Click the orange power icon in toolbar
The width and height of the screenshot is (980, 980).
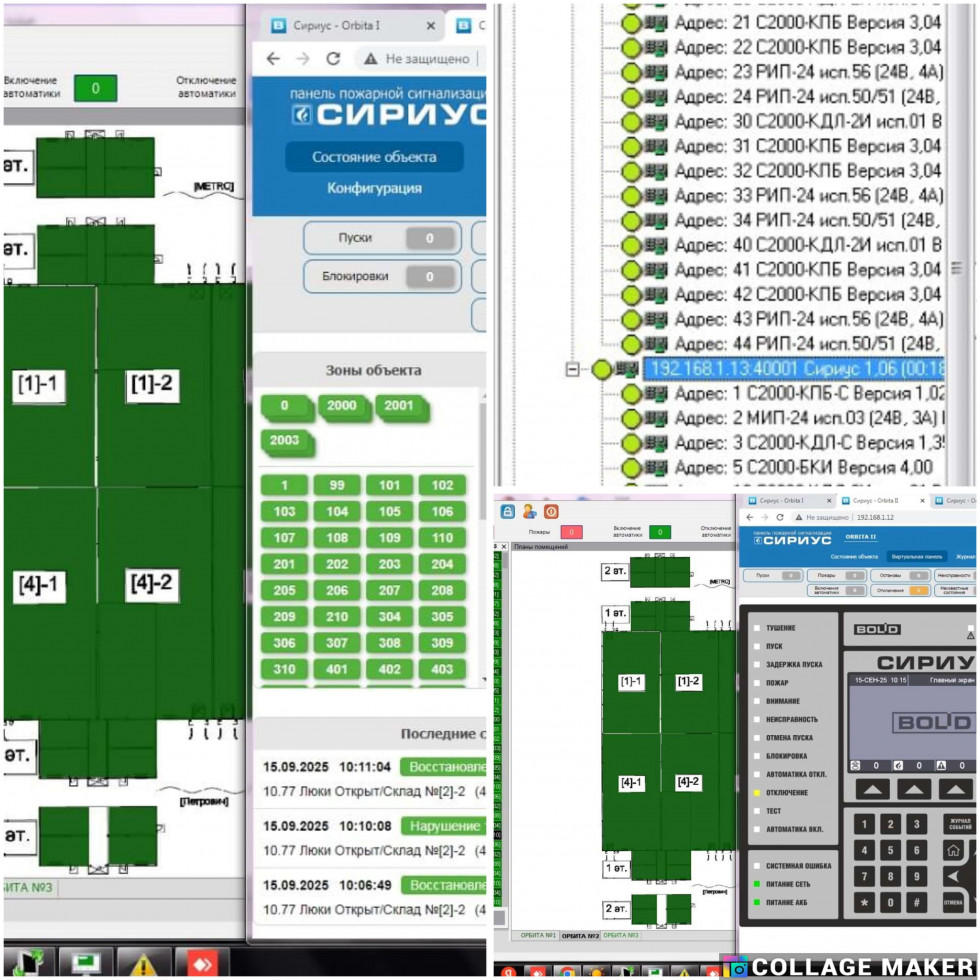(551, 511)
